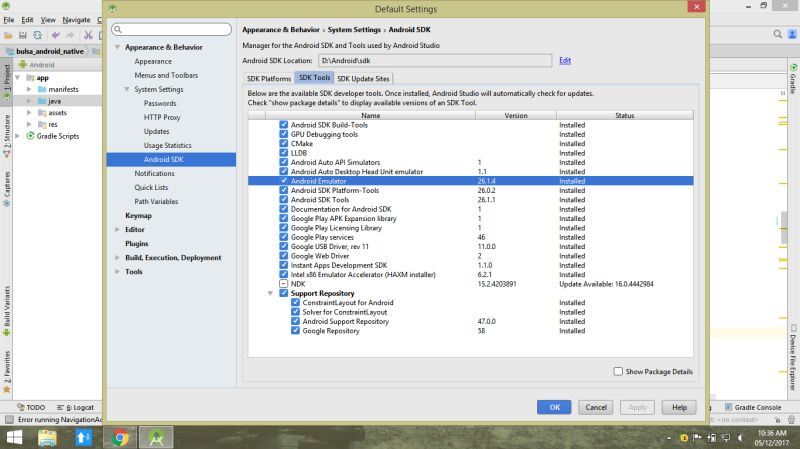Screen dimensions: 800x449
Task: Expand the Editor settings group
Action: point(117,230)
